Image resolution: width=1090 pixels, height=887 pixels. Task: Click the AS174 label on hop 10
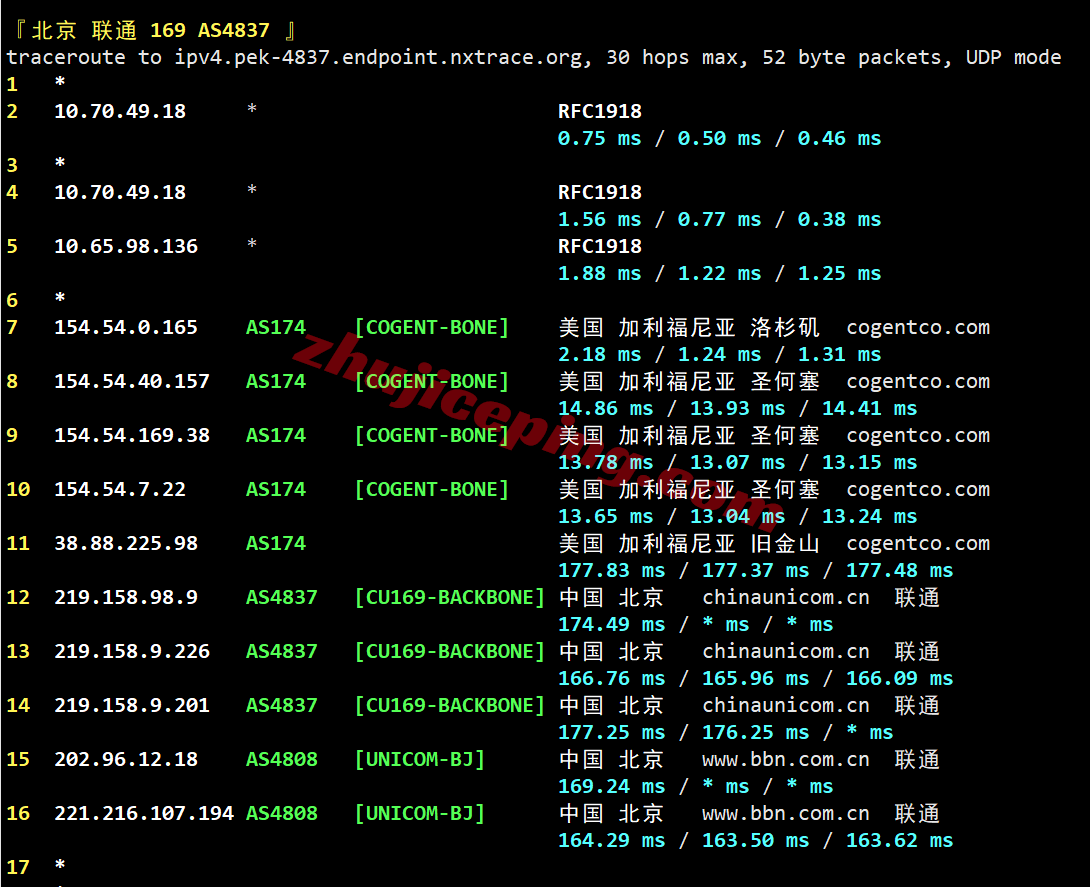(x=274, y=489)
